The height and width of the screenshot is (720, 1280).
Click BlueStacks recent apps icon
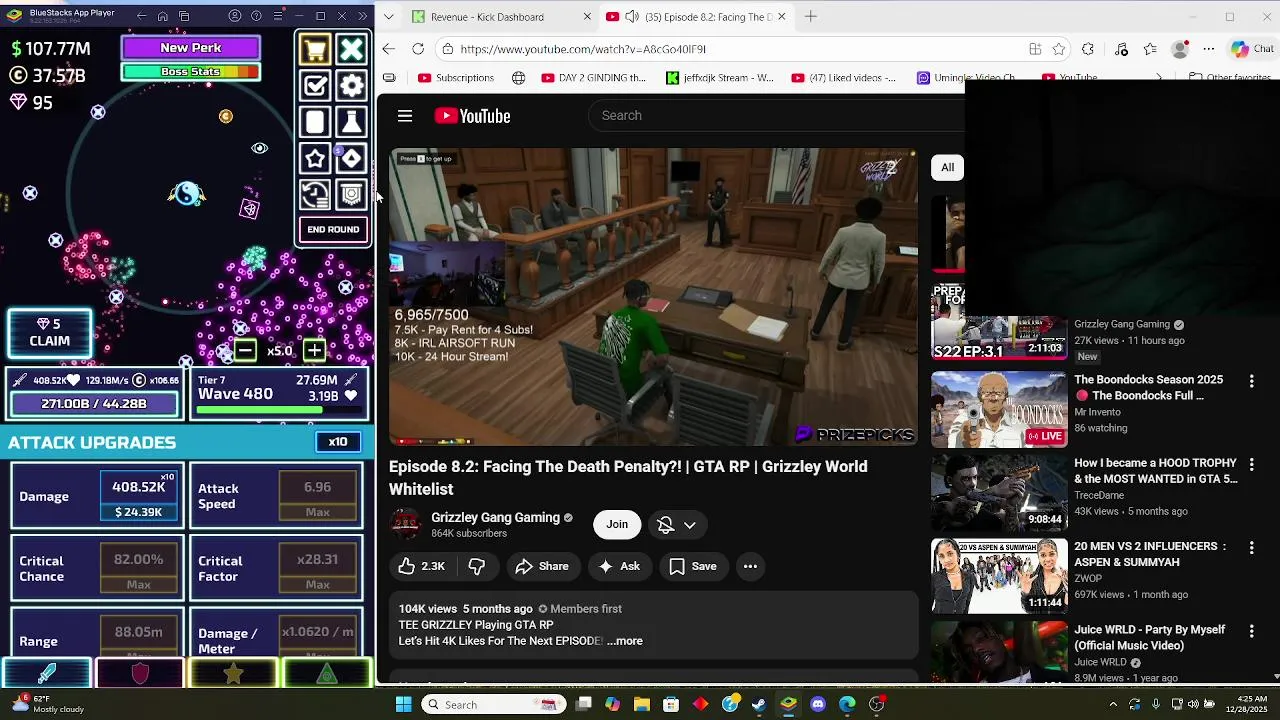[x=184, y=16]
